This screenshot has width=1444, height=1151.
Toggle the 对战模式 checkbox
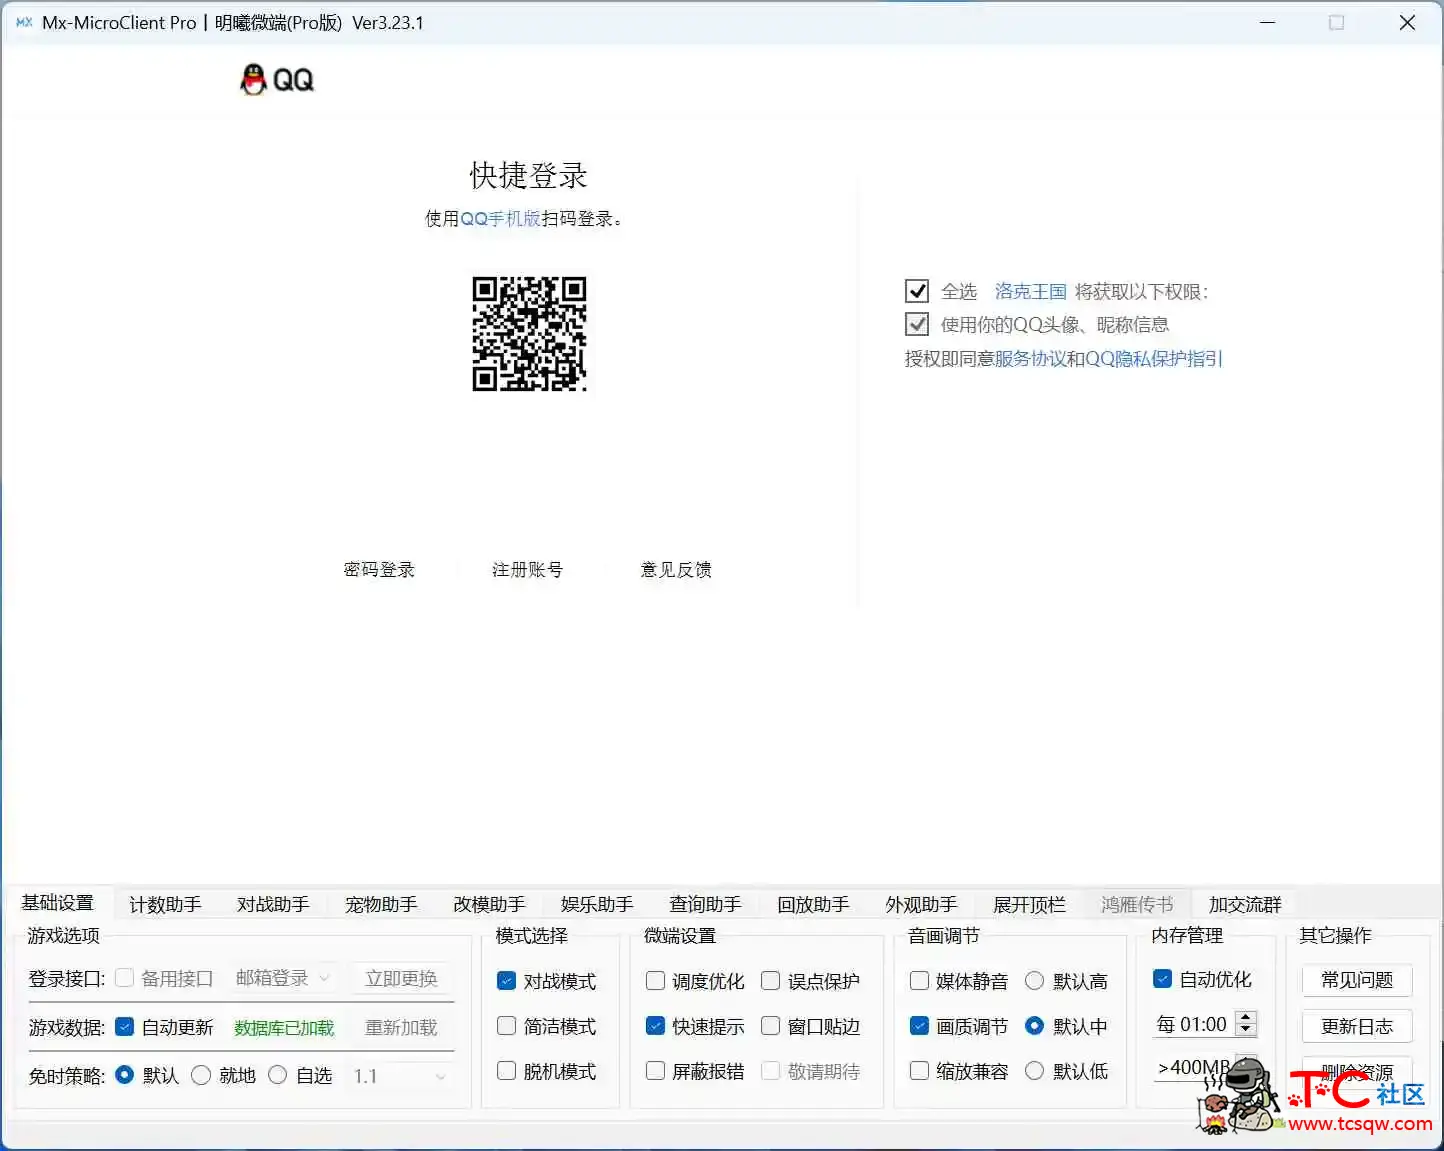tap(507, 981)
